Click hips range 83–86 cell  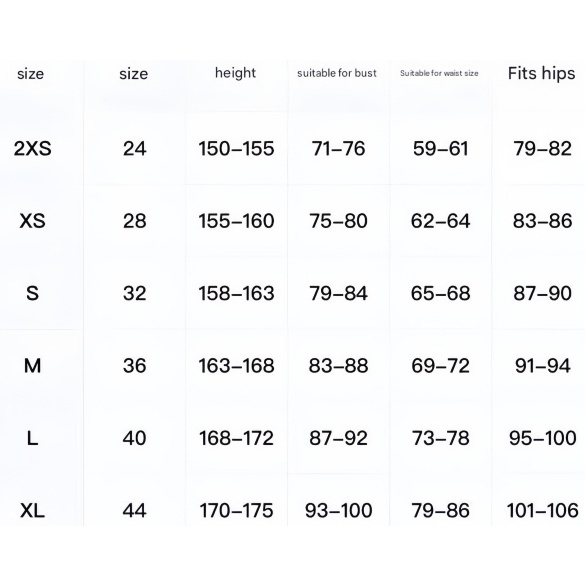click(542, 221)
